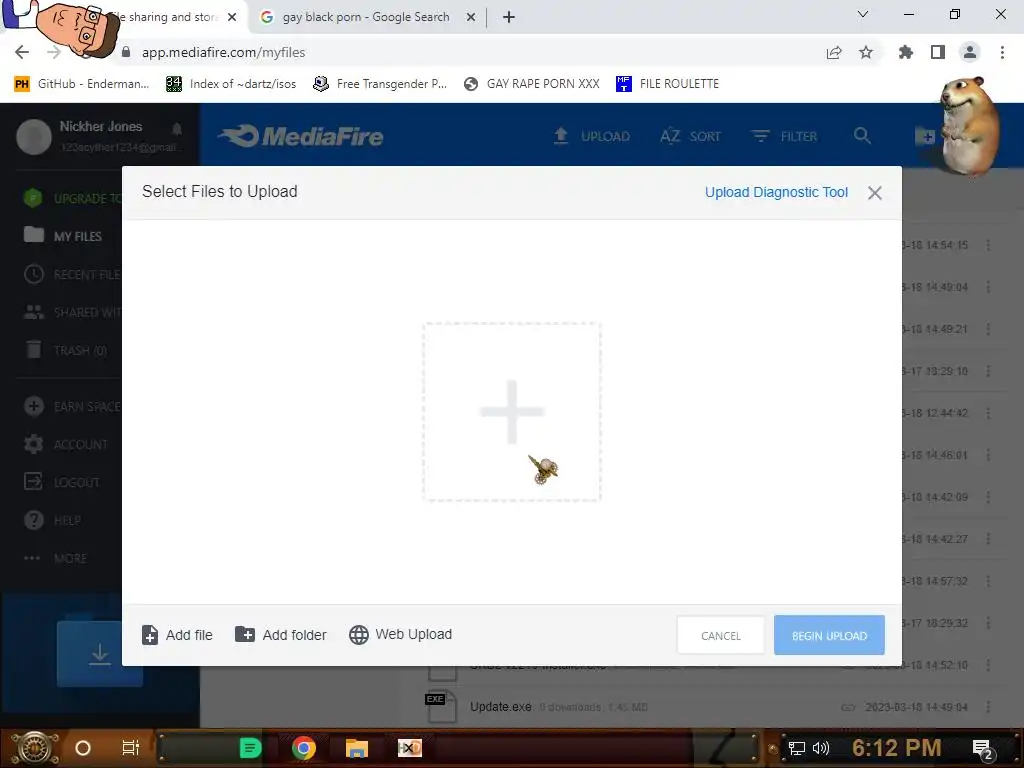Screen dimensions: 1024x768
Task: Click the volume speaker icon in system tray
Action: (821, 748)
